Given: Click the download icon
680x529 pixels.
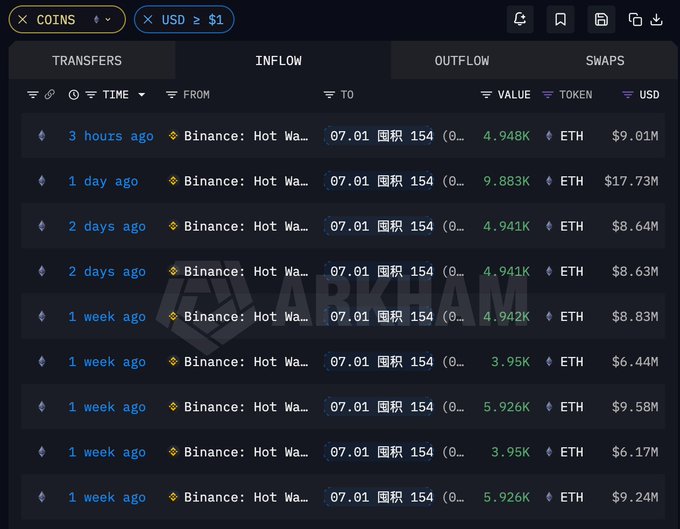Looking at the screenshot, I should pyautogui.click(x=657, y=20).
